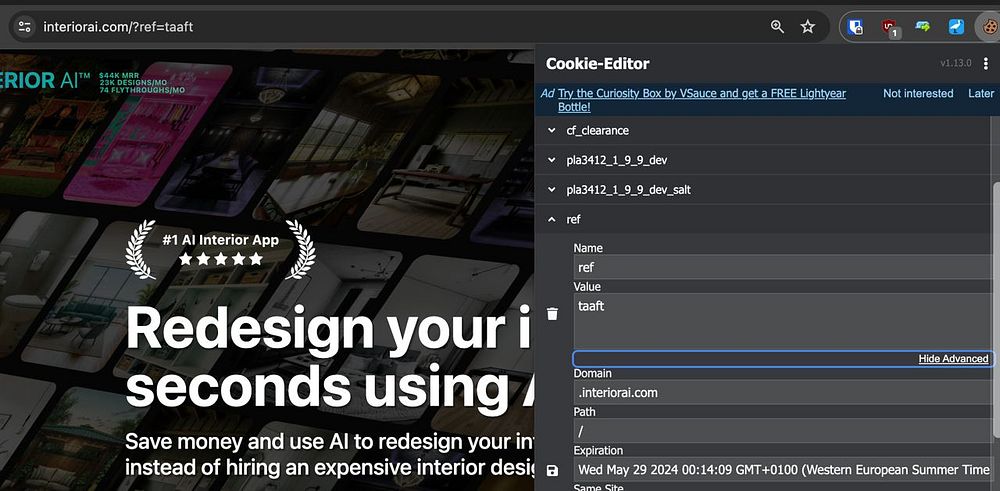Image resolution: width=1000 pixels, height=491 pixels.
Task: Open the uBlock Origin extension icon
Action: [889, 27]
